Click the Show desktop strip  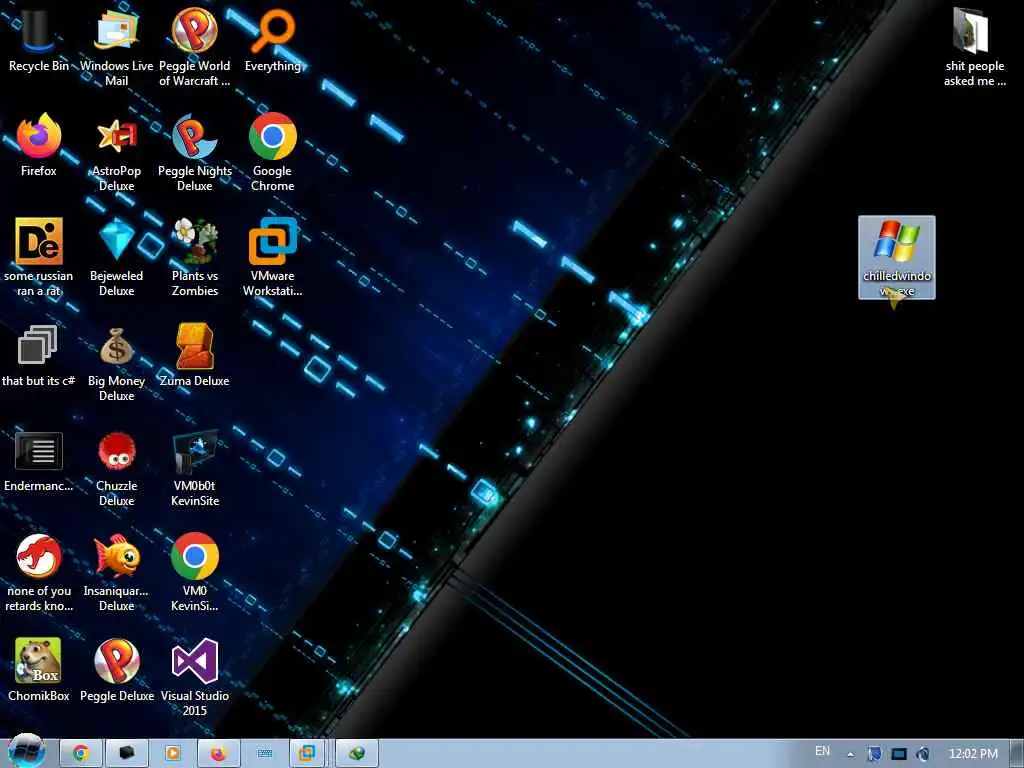pyautogui.click(x=1017, y=754)
